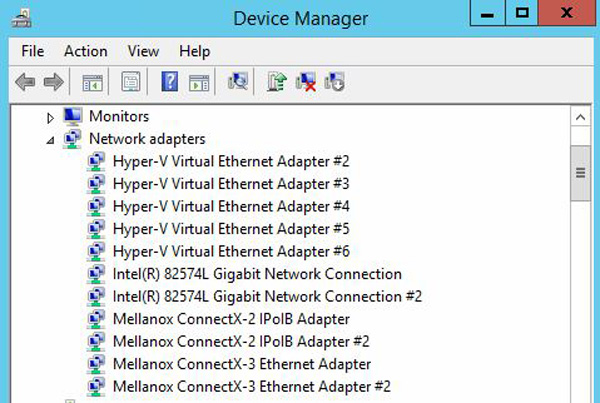Open the View menu
600x403 pixels.
tap(143, 51)
